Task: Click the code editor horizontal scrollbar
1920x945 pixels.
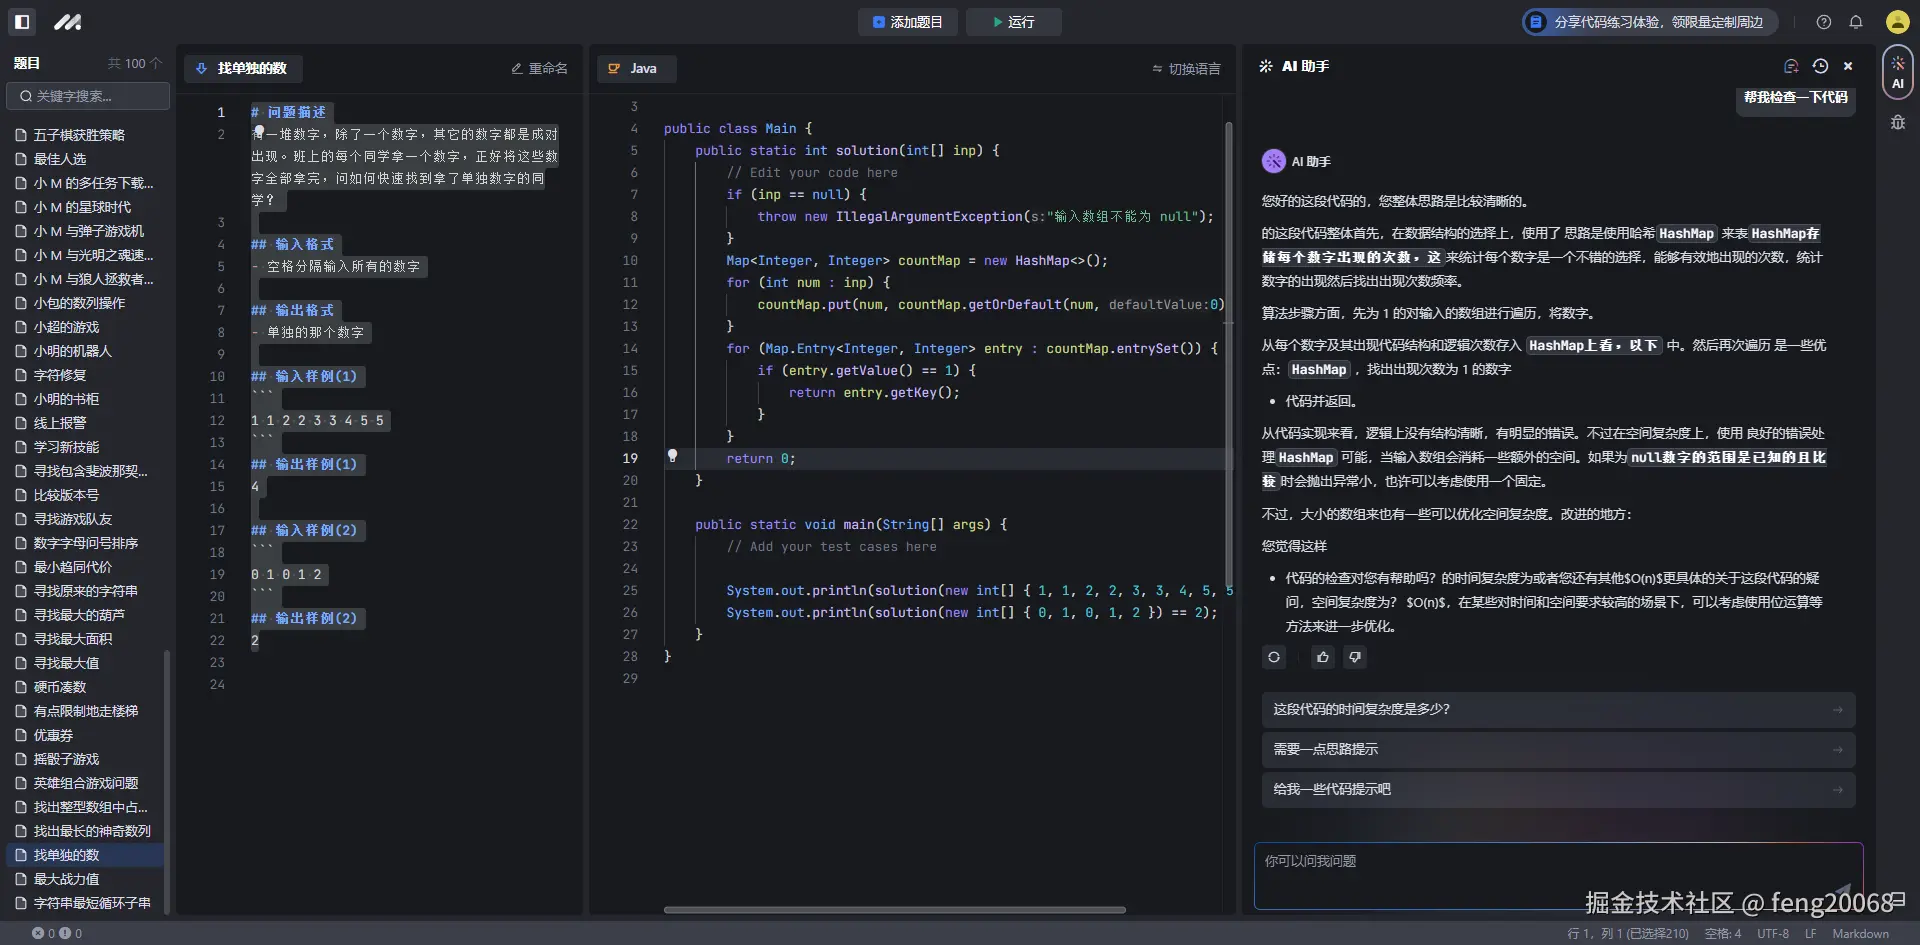Action: tap(894, 910)
